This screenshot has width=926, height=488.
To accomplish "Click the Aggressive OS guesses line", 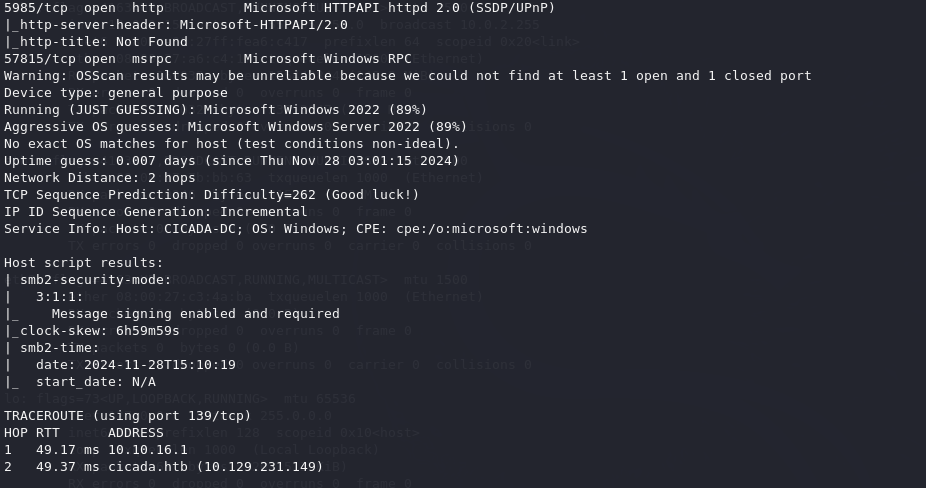I will 235,127.
